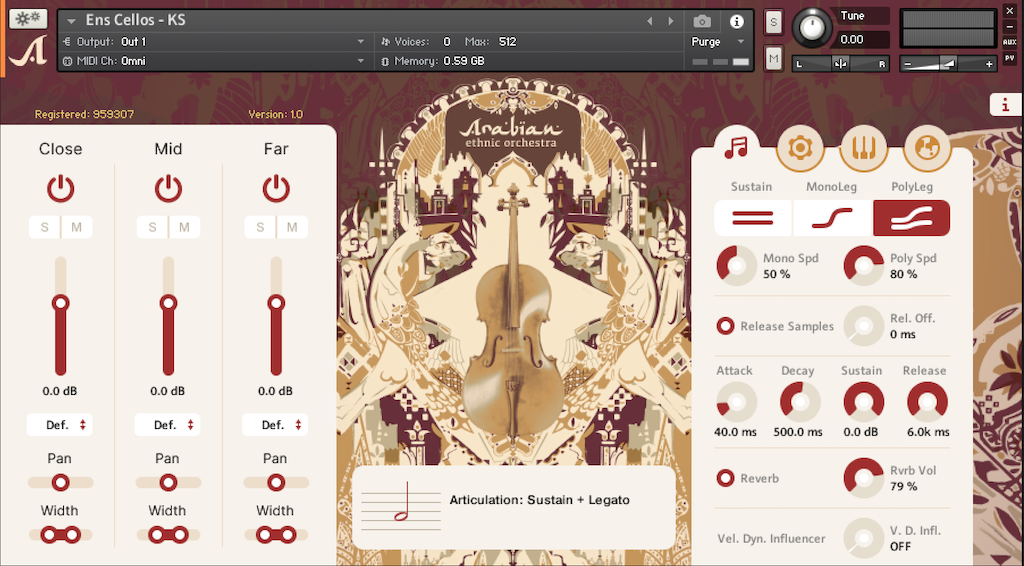Click the Sustain envelope knob
Screen dimensions: 1024x566
[x=863, y=401]
